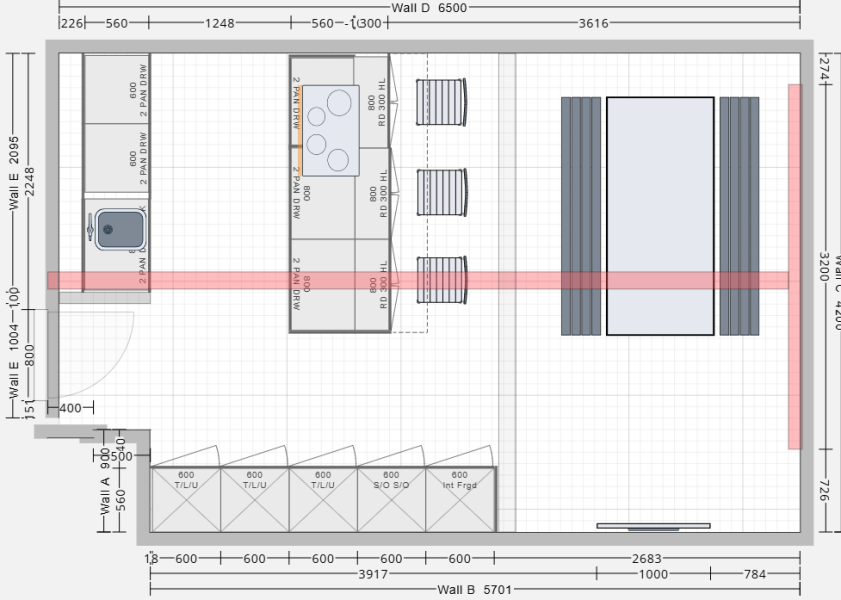Select the sink basin on Wall E
841x600 pixels.
[120, 229]
